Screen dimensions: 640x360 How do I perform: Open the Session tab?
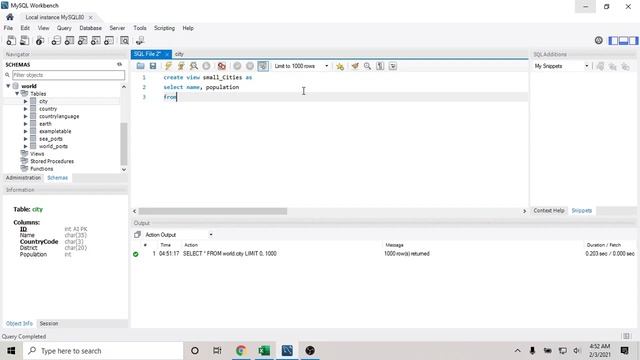click(49, 323)
